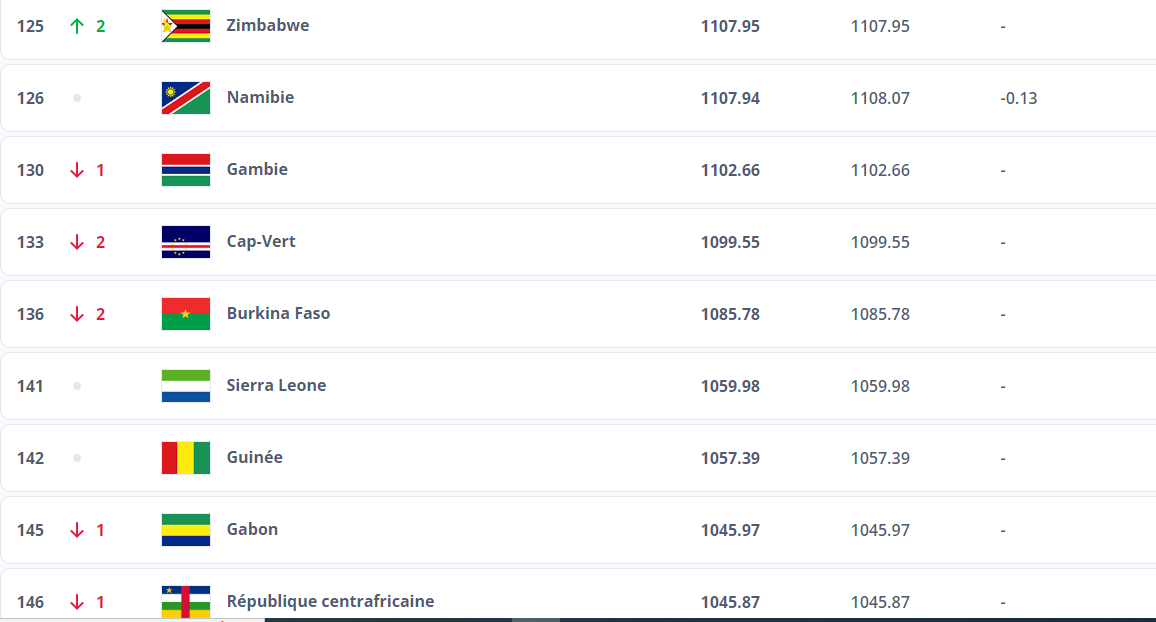Screen dimensions: 1156x622
Task: Select the République centrafricaine team name
Action: pyautogui.click(x=330, y=602)
